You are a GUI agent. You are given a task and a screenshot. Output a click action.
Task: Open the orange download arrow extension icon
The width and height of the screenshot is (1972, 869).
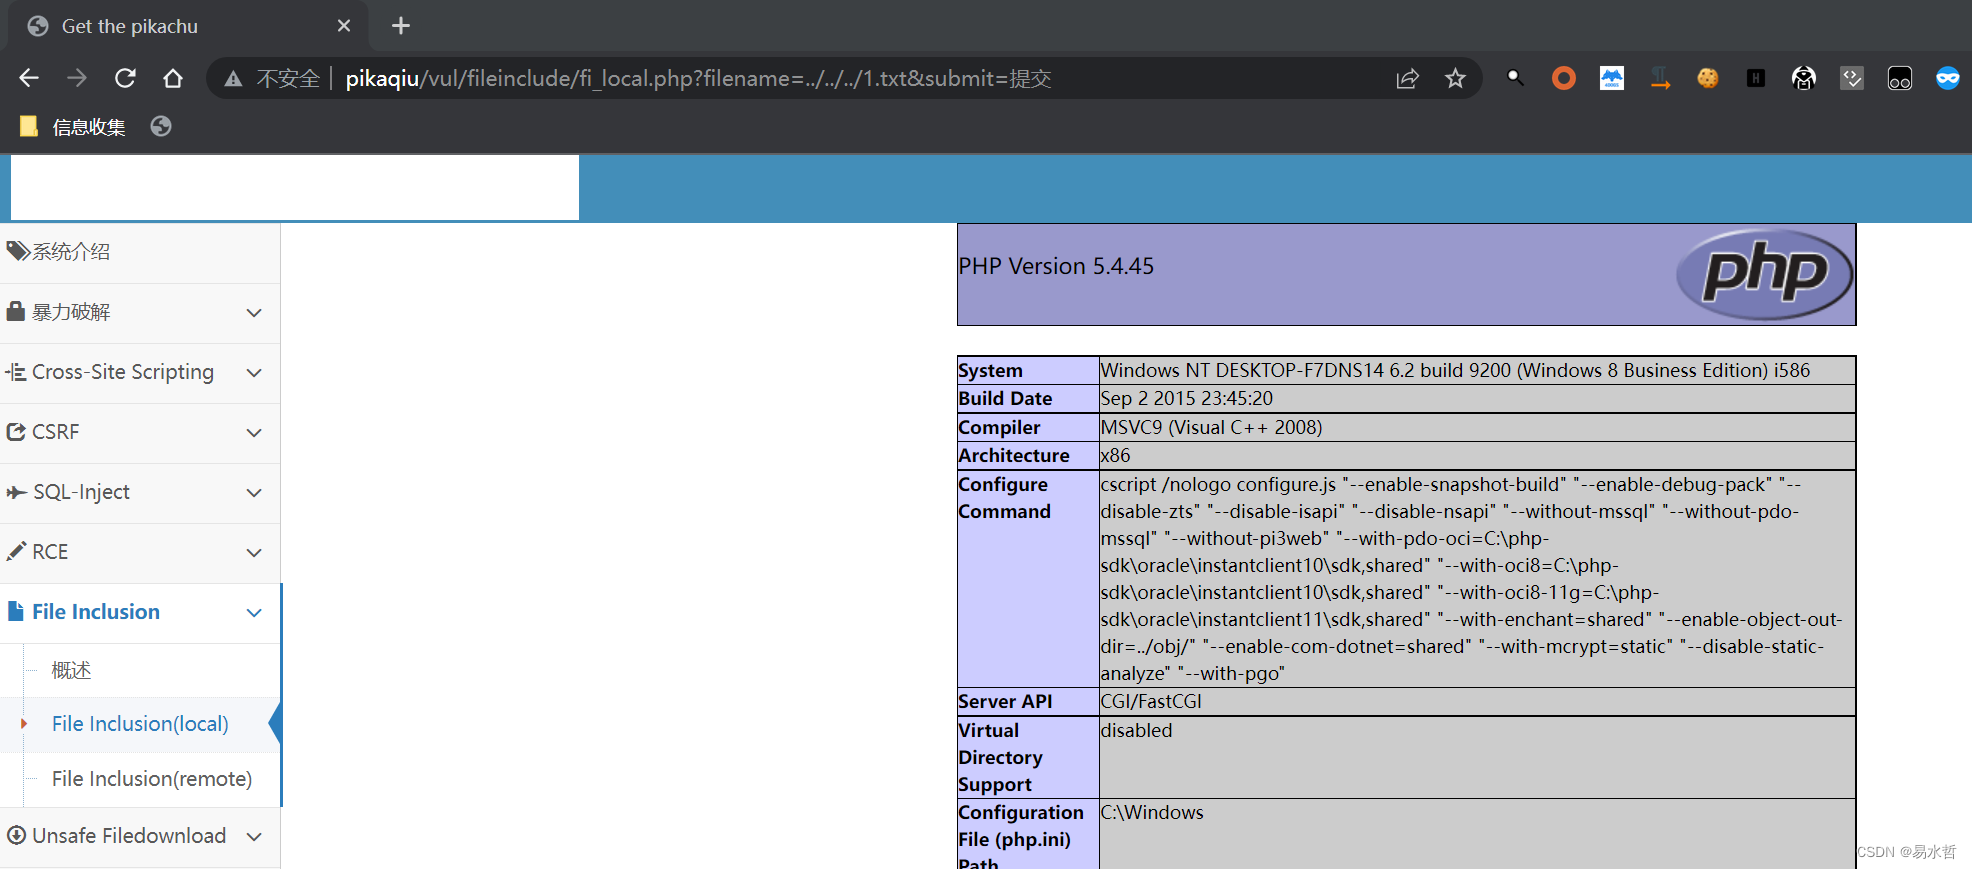click(x=1660, y=78)
